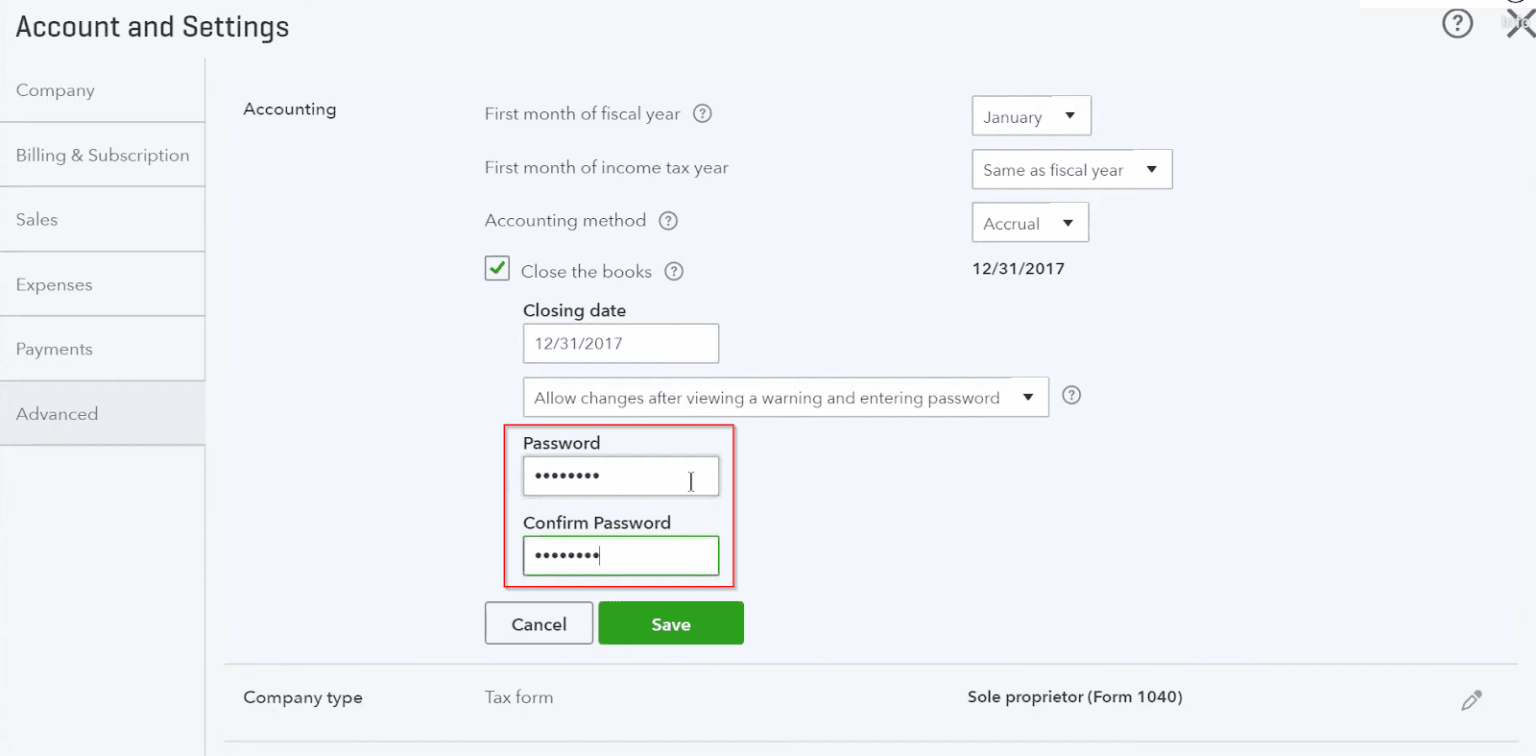
Task: Open help beside the warning dropdown
Action: [1071, 396]
